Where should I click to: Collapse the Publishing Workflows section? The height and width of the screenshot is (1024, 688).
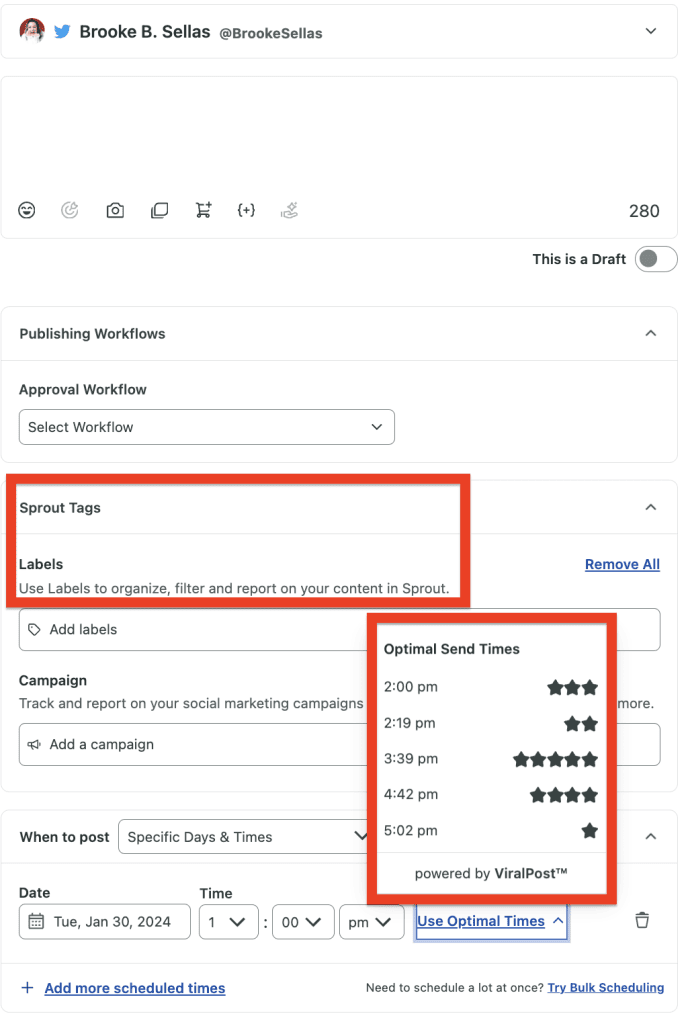click(651, 333)
